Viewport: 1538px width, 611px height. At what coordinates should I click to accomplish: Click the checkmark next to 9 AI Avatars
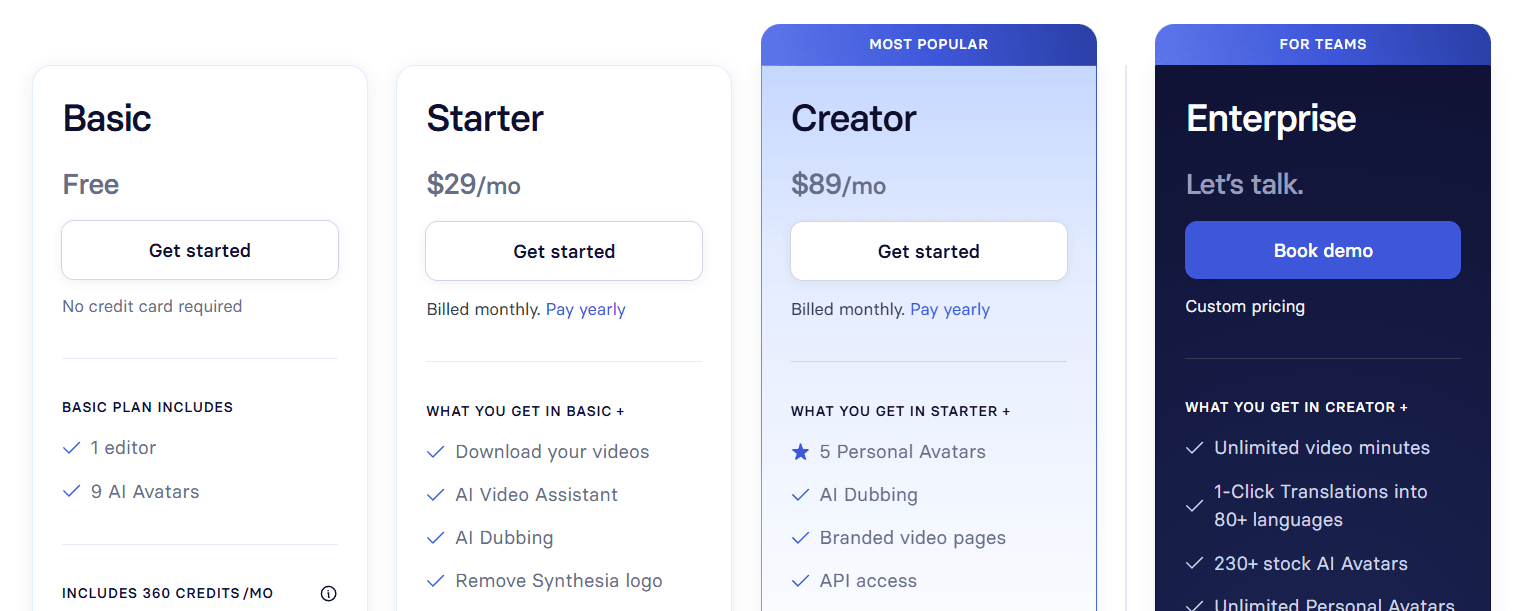(71, 492)
